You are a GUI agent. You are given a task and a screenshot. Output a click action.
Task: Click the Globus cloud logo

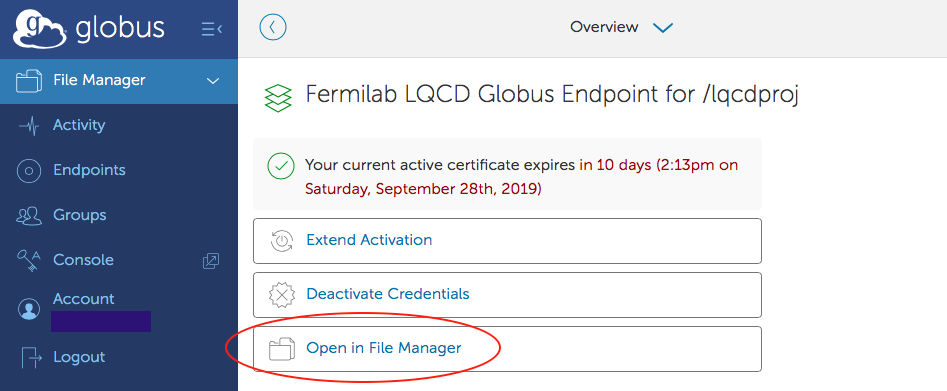coord(40,28)
